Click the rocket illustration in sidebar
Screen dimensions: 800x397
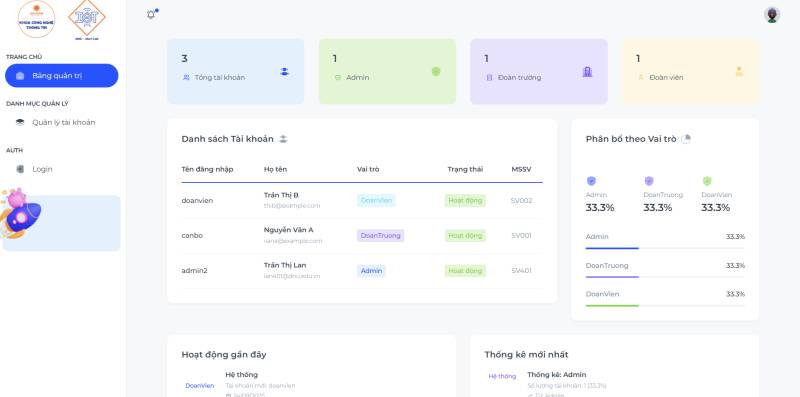pyautogui.click(x=19, y=214)
